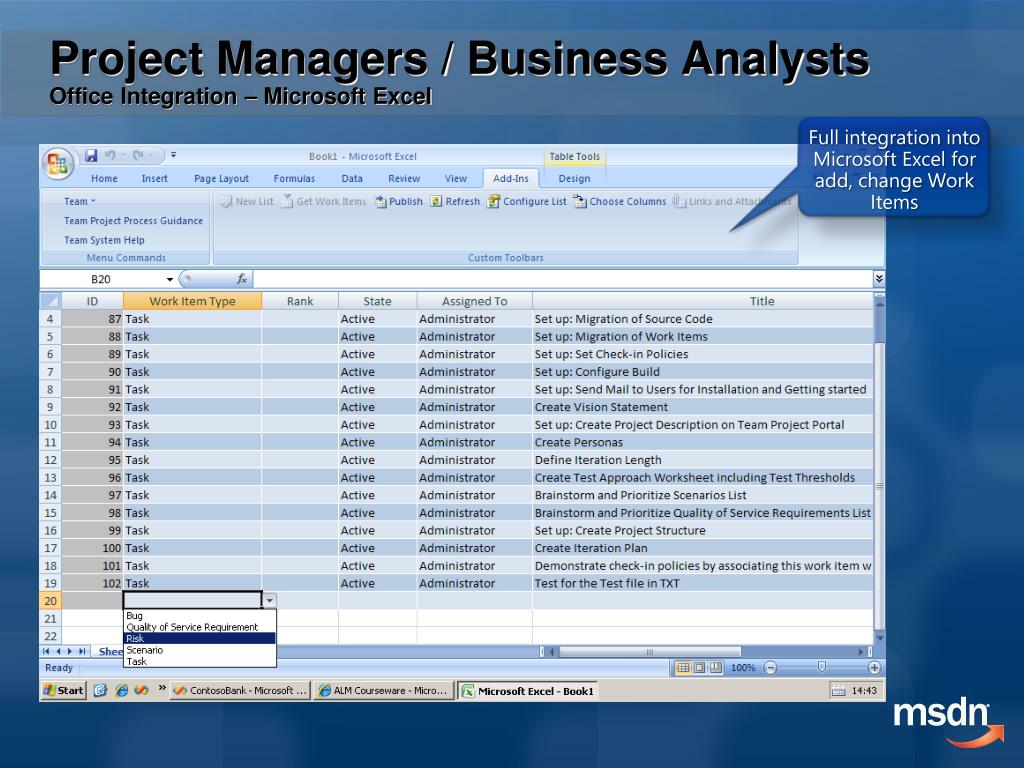1024x768 pixels.
Task: Pick Task from the dropdown list
Action: pyautogui.click(x=199, y=662)
